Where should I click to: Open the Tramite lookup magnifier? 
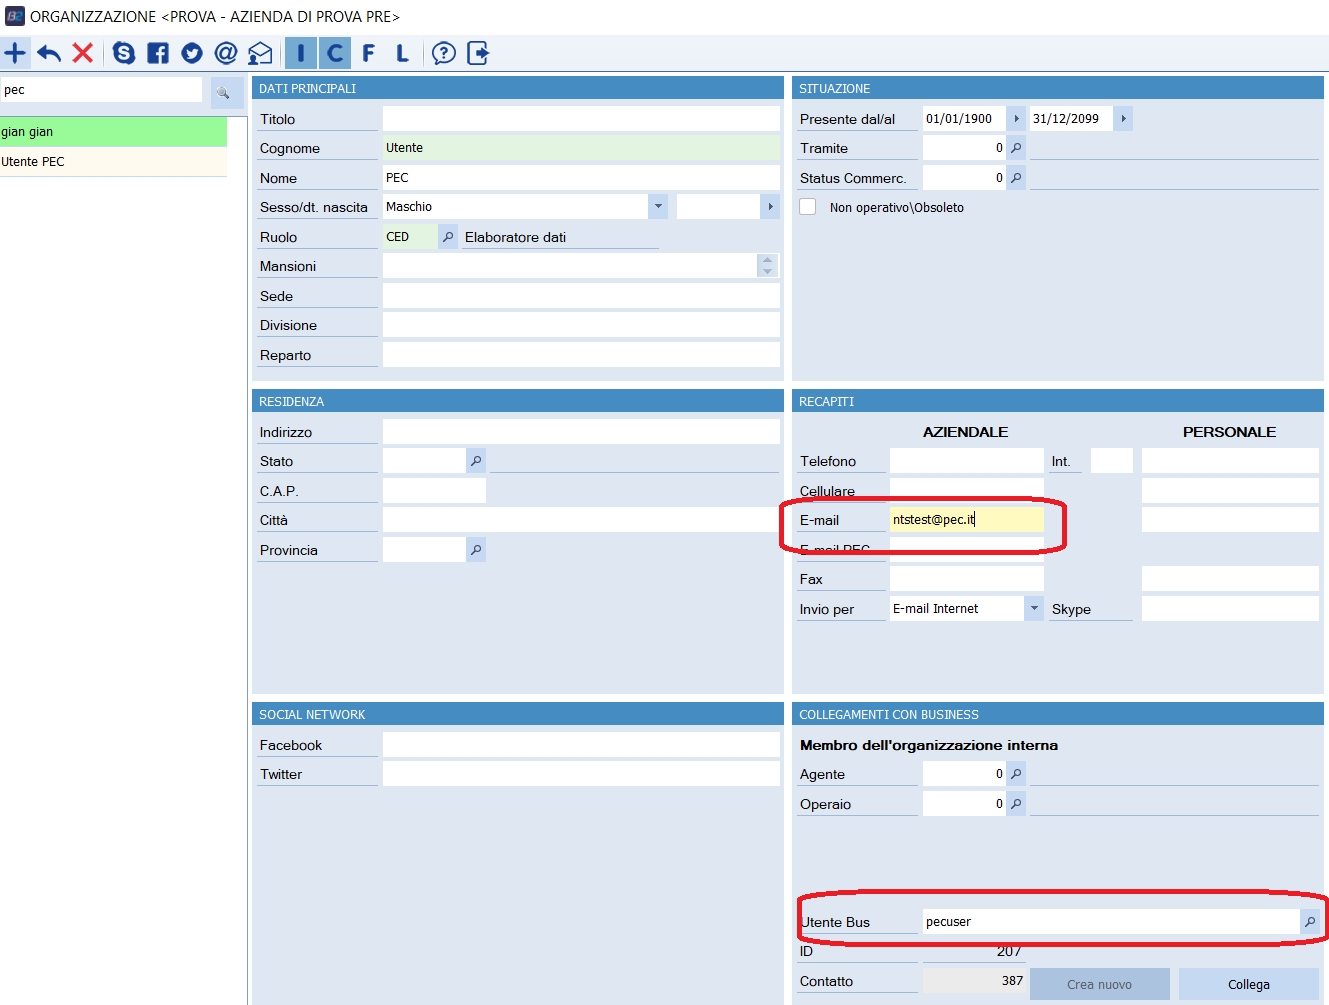pos(1016,148)
